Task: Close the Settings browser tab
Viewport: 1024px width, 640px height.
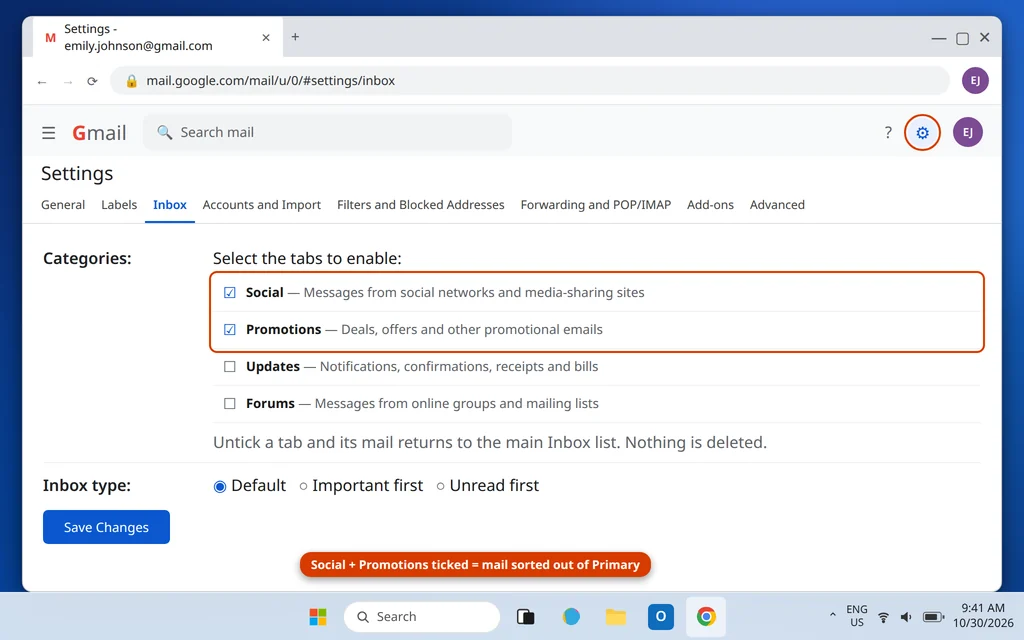Action: point(266,38)
